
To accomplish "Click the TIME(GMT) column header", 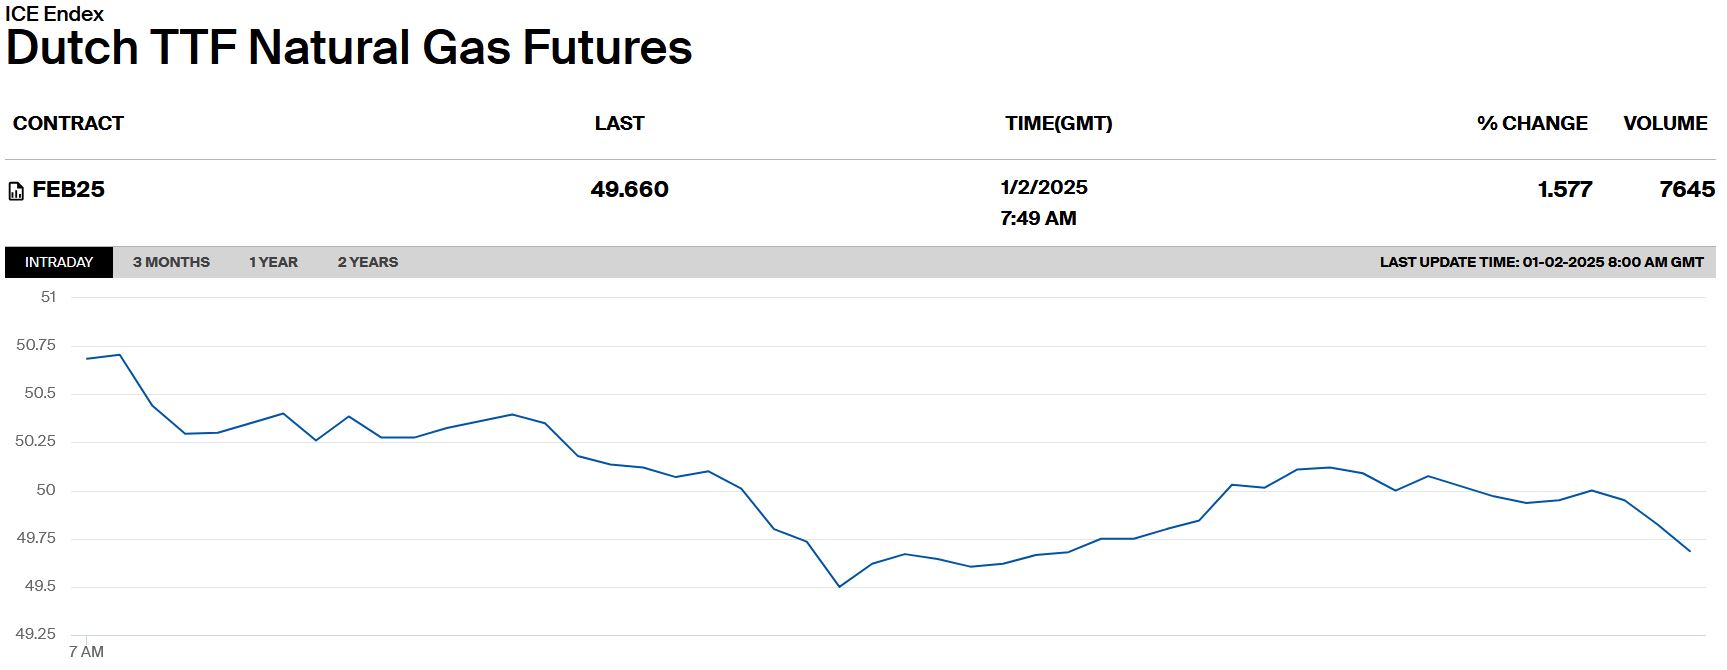I will click(x=1058, y=123).
